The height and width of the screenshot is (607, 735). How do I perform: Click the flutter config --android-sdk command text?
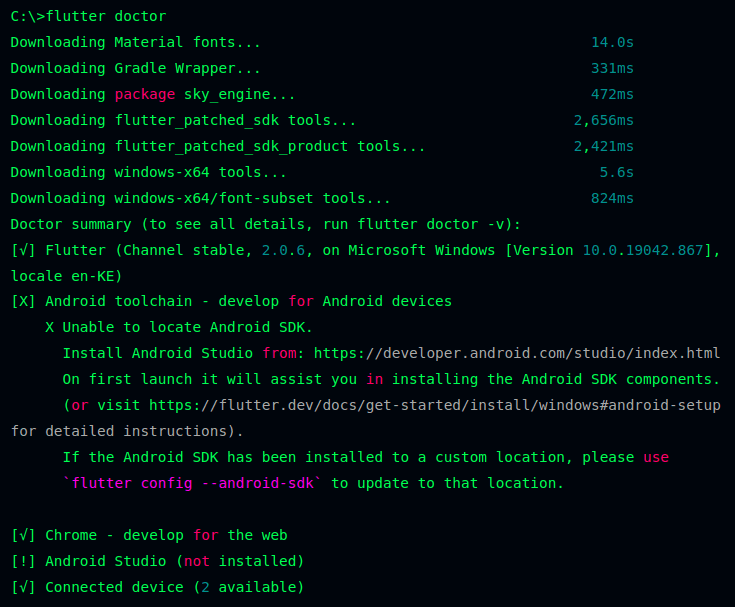tap(192, 483)
